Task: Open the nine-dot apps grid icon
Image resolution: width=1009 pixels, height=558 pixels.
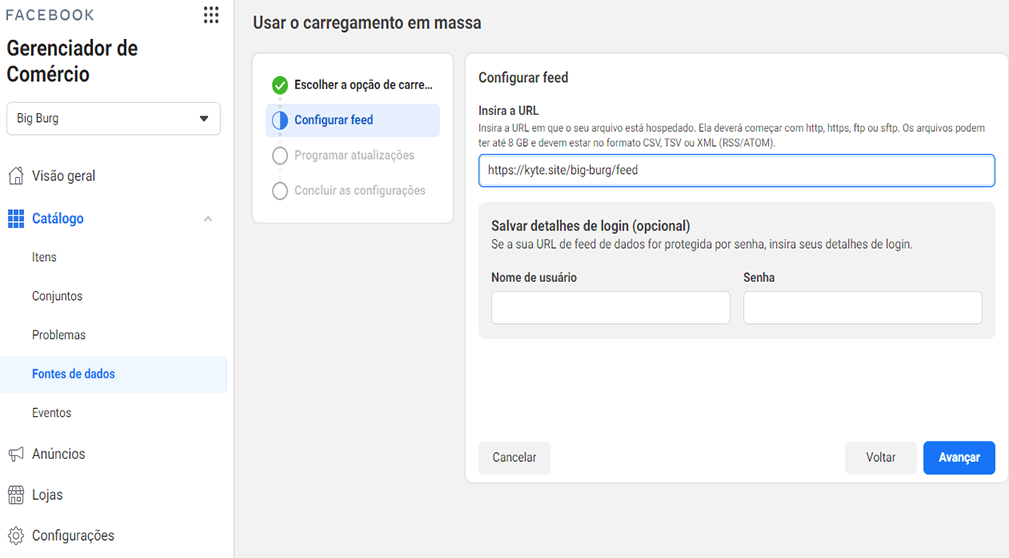Action: [x=211, y=15]
